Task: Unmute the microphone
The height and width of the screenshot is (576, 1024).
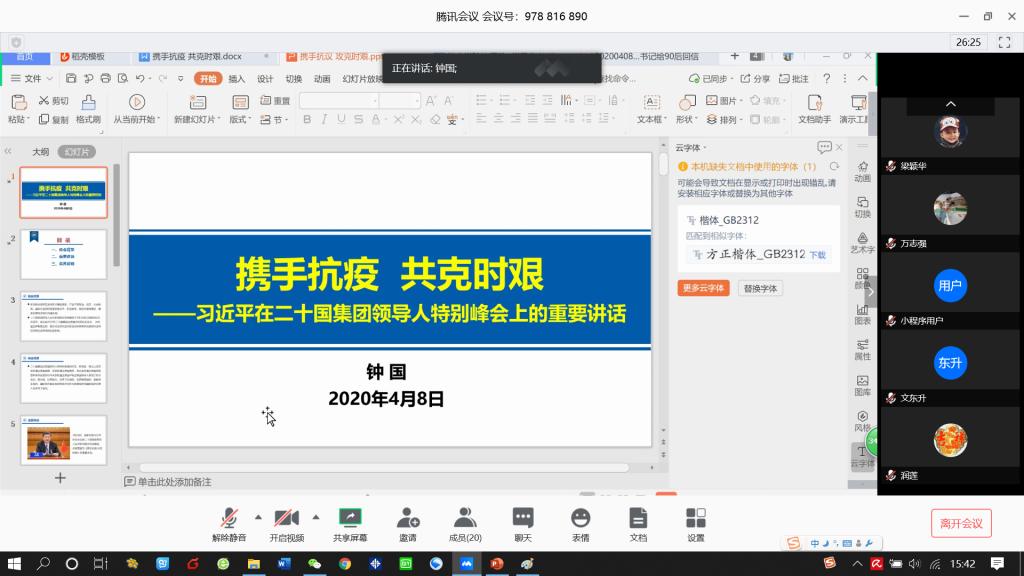Action: (229, 517)
